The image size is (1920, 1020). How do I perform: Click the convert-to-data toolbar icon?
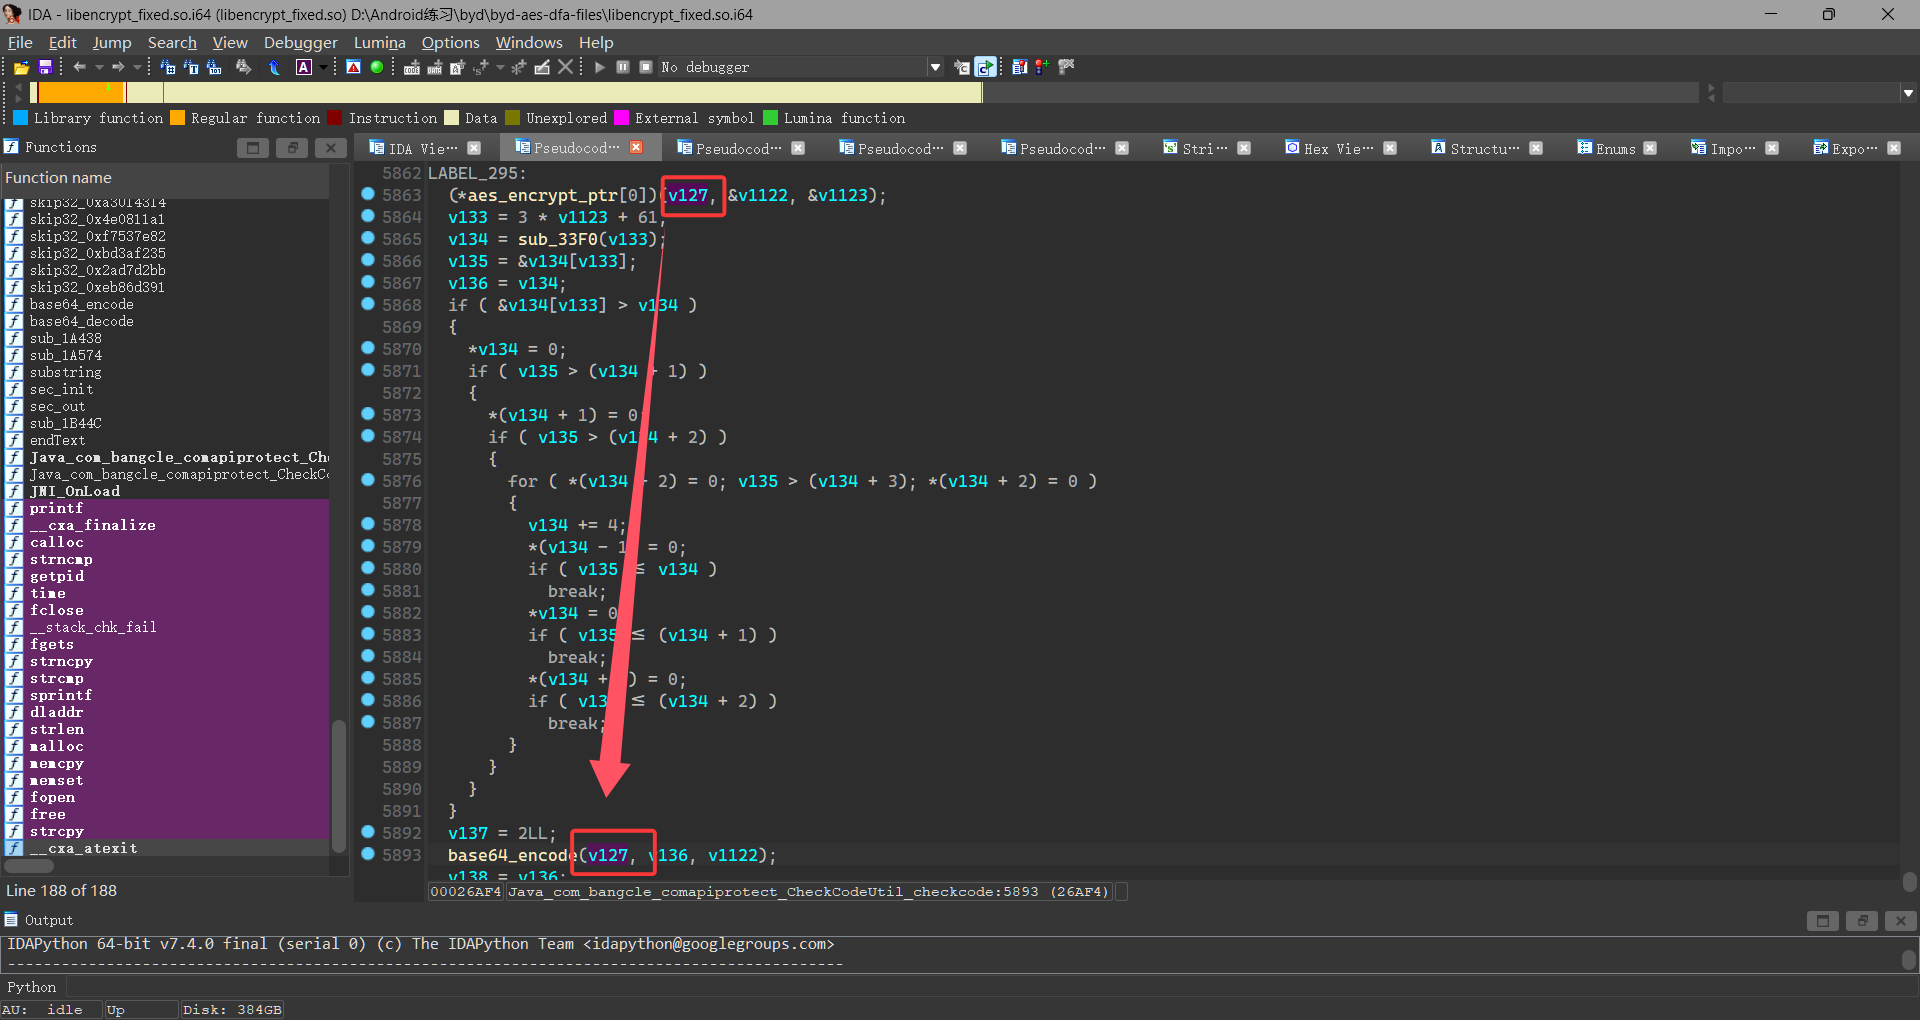[x=434, y=67]
